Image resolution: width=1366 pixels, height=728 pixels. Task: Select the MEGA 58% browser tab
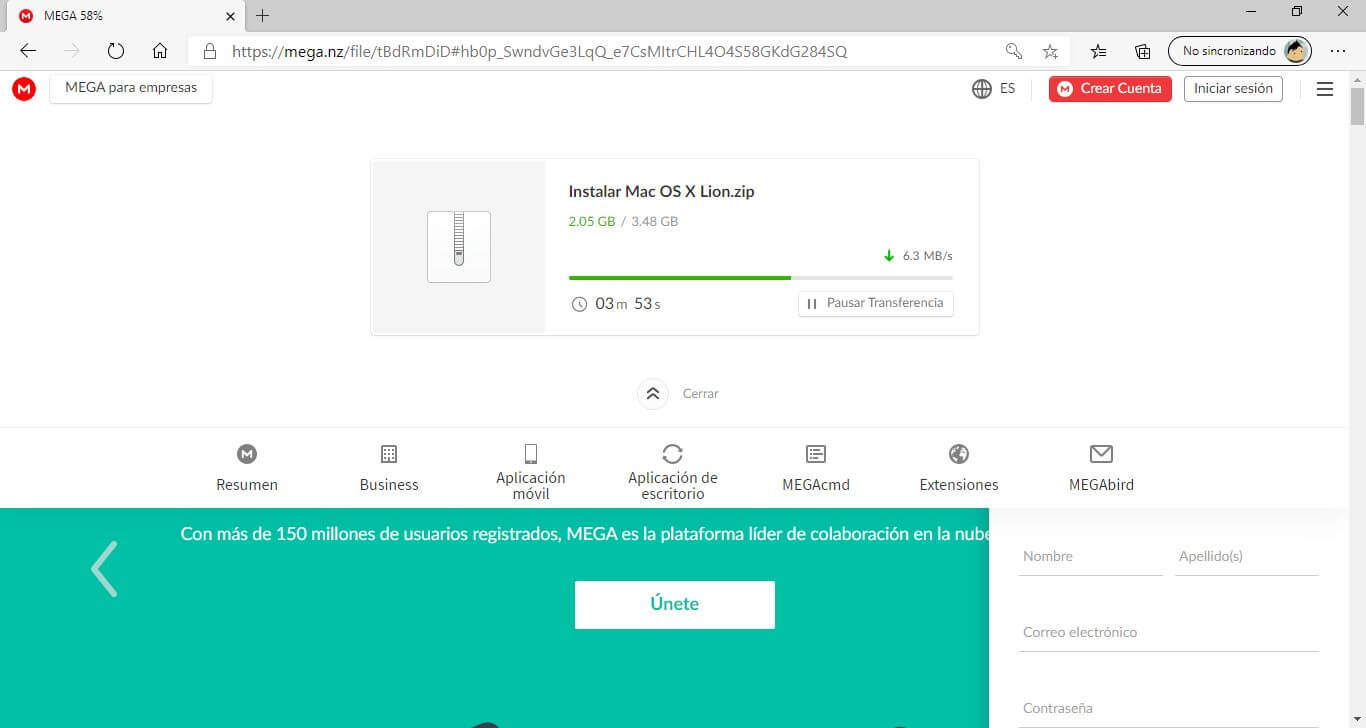click(123, 16)
